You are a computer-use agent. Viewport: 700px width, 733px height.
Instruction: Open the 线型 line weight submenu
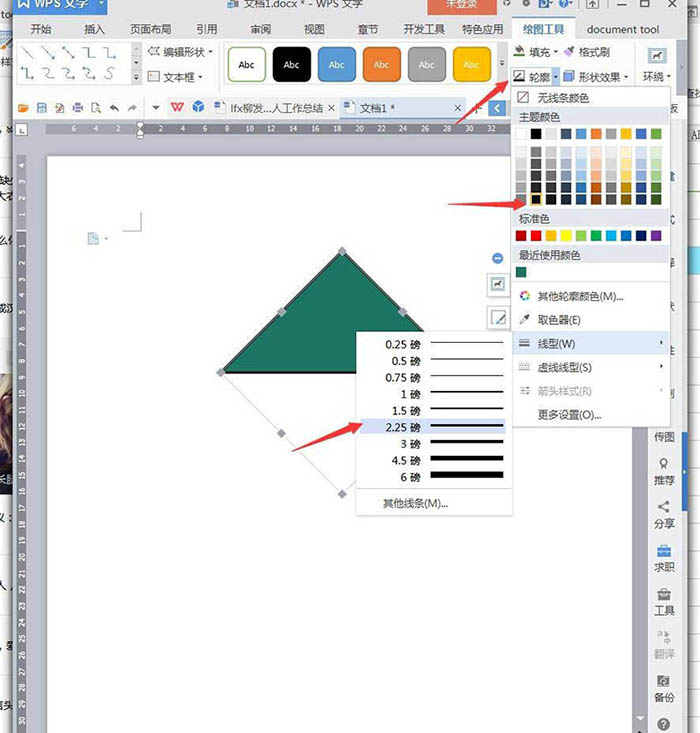(x=590, y=344)
